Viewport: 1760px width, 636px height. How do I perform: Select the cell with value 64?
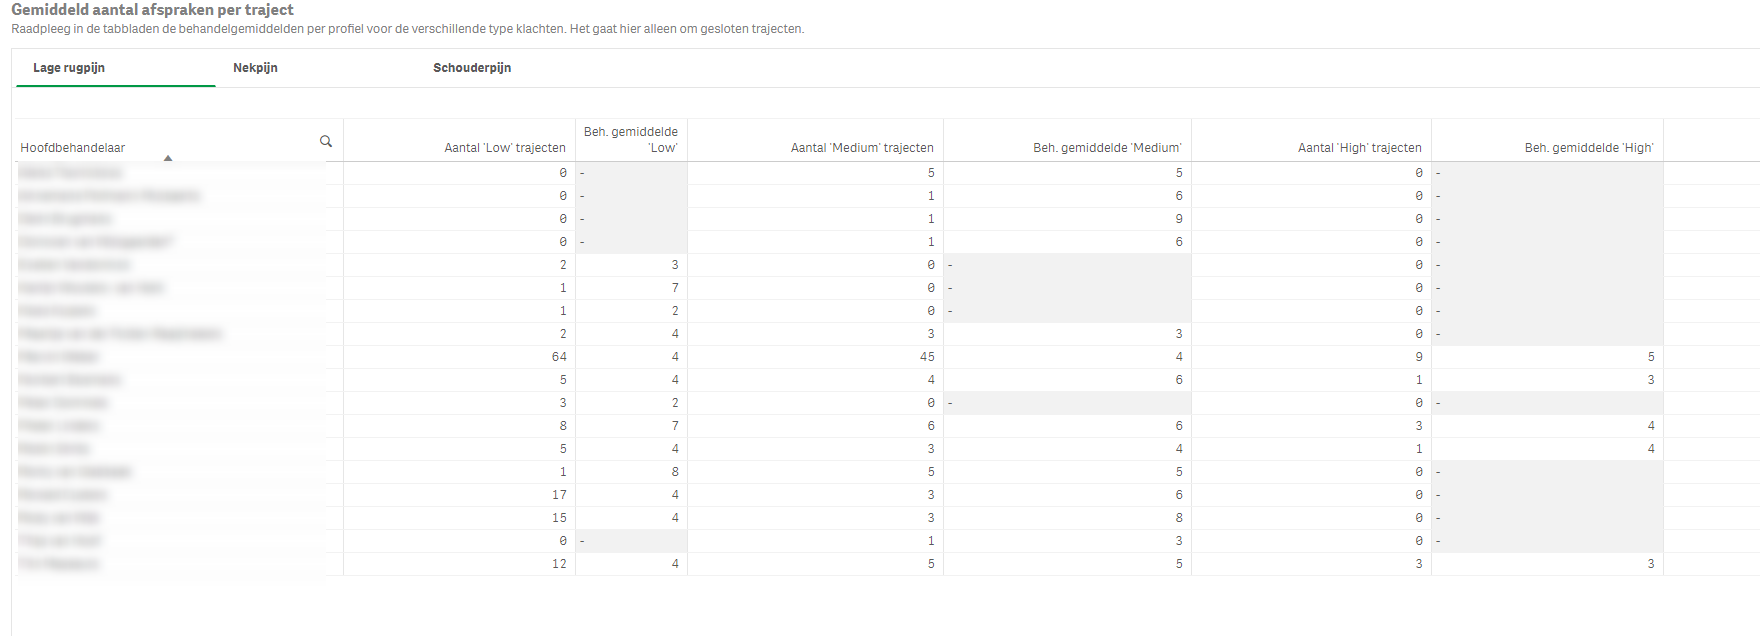coord(559,357)
